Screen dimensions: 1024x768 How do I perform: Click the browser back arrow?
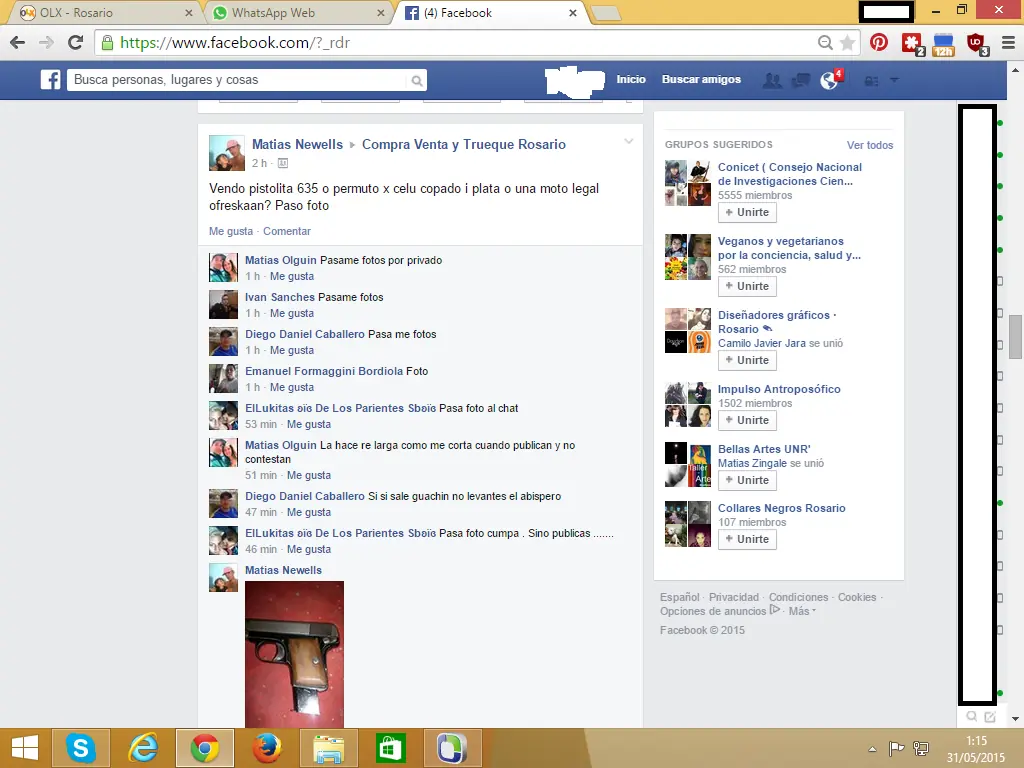click(x=18, y=42)
